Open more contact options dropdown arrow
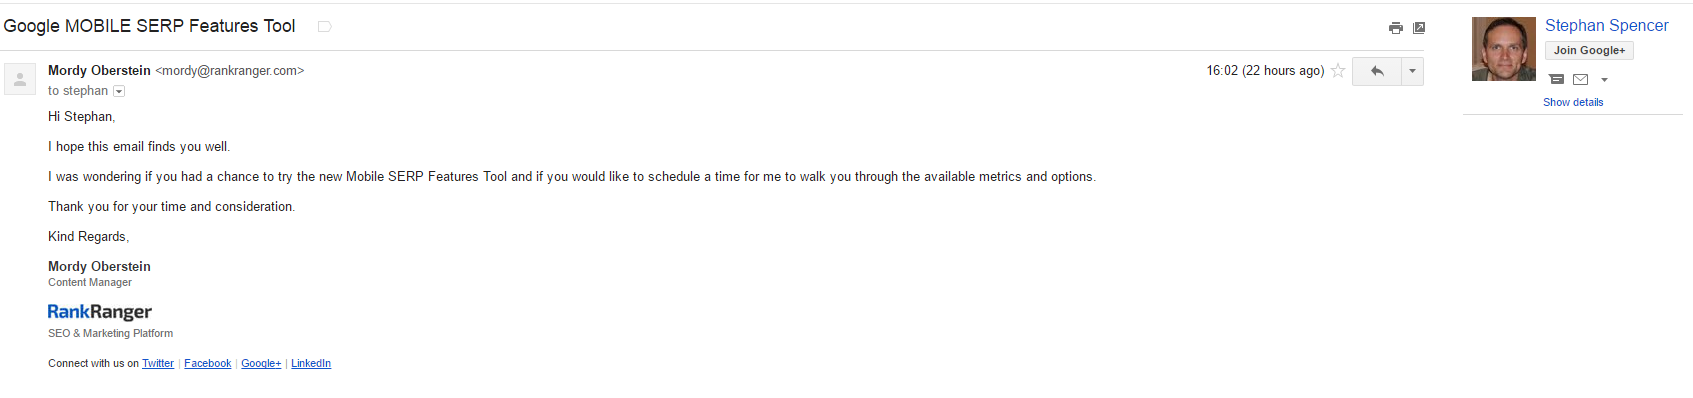This screenshot has width=1693, height=398. [x=1604, y=80]
